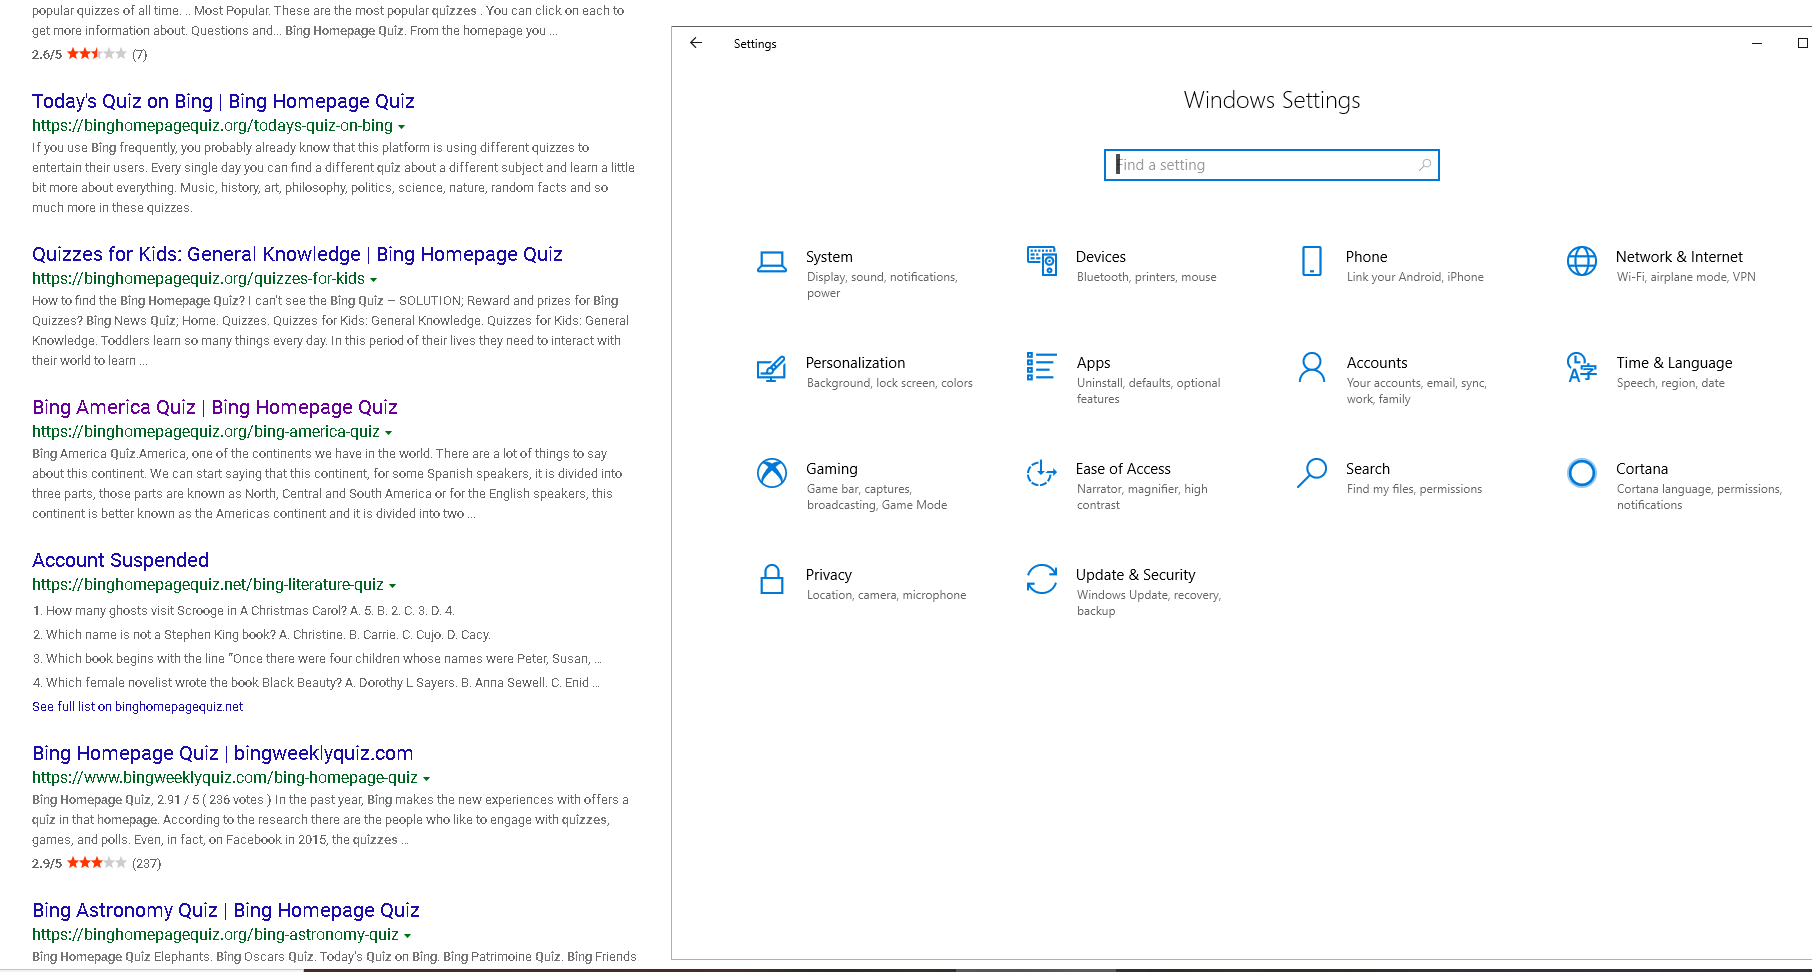The width and height of the screenshot is (1812, 972).
Task: Open the Gaming Xbox icon
Action: [771, 473]
